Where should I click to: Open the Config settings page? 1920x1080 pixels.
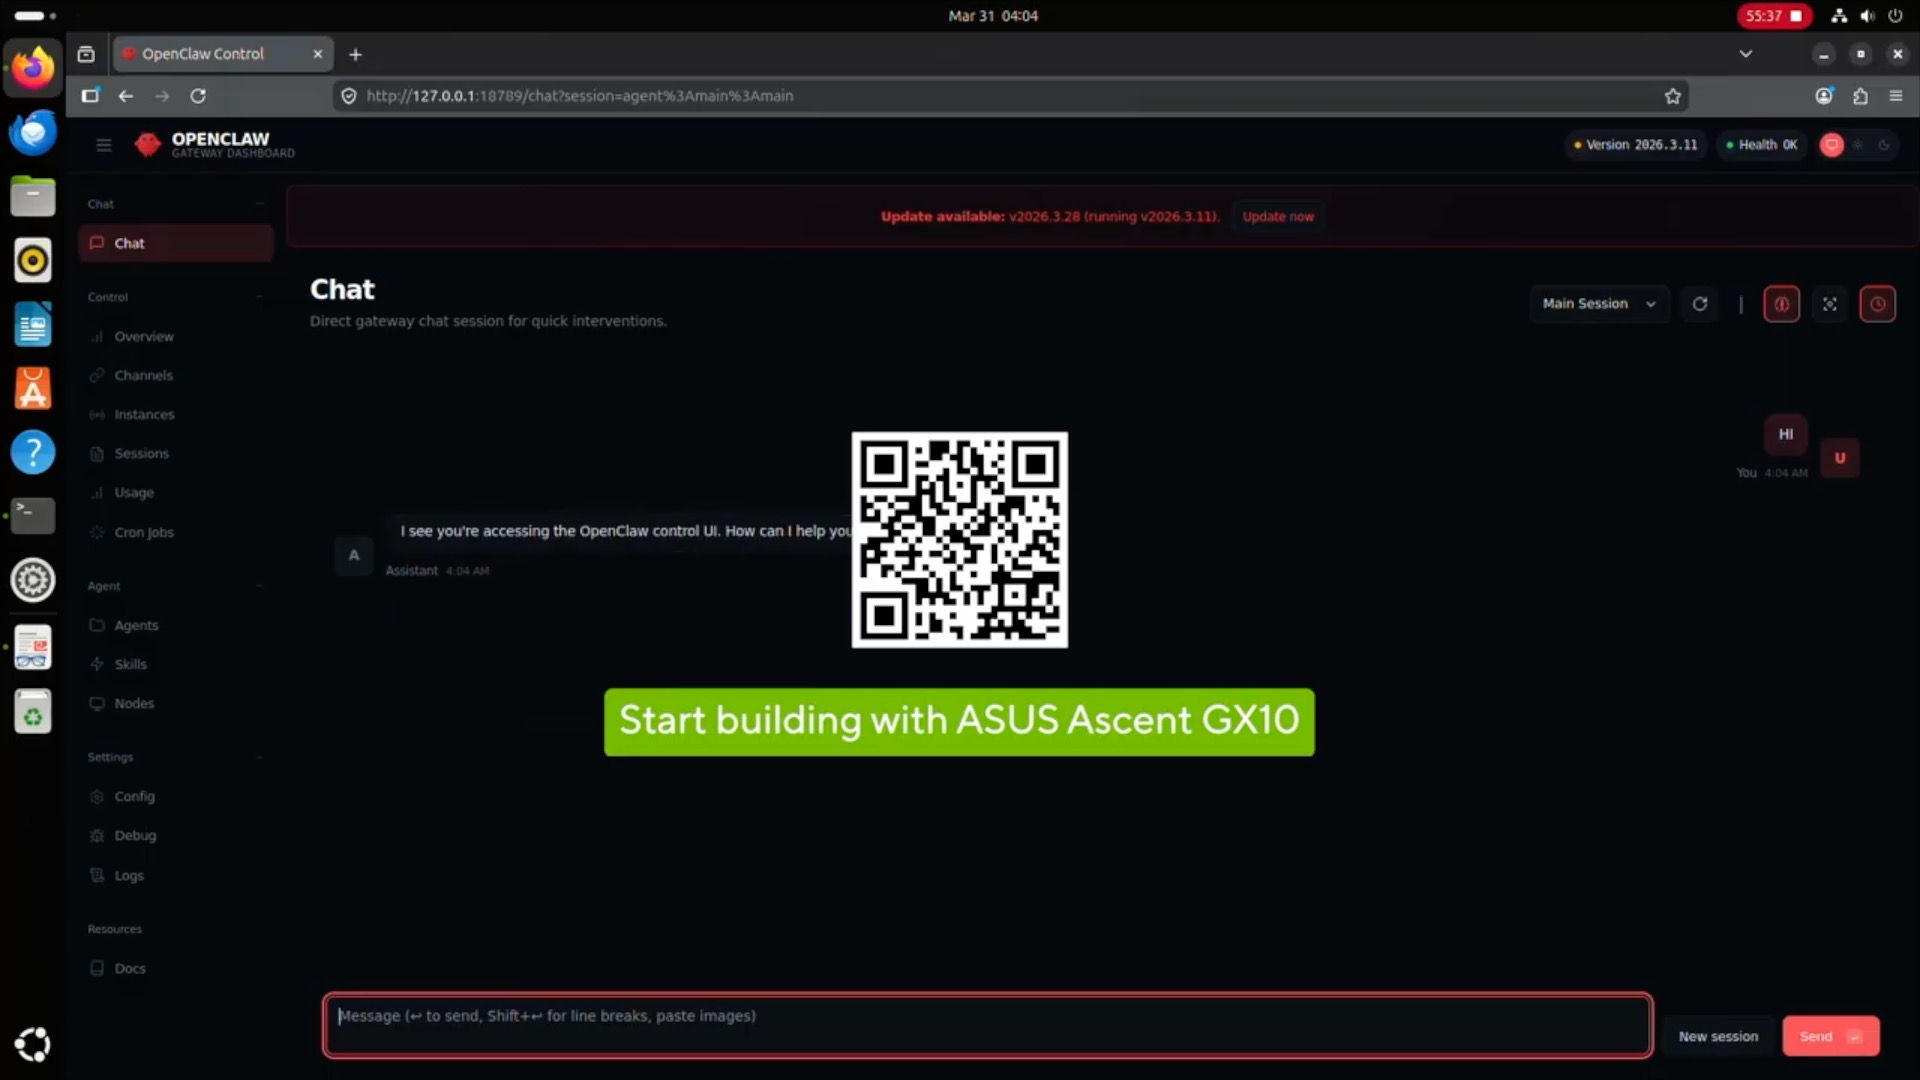click(176, 796)
